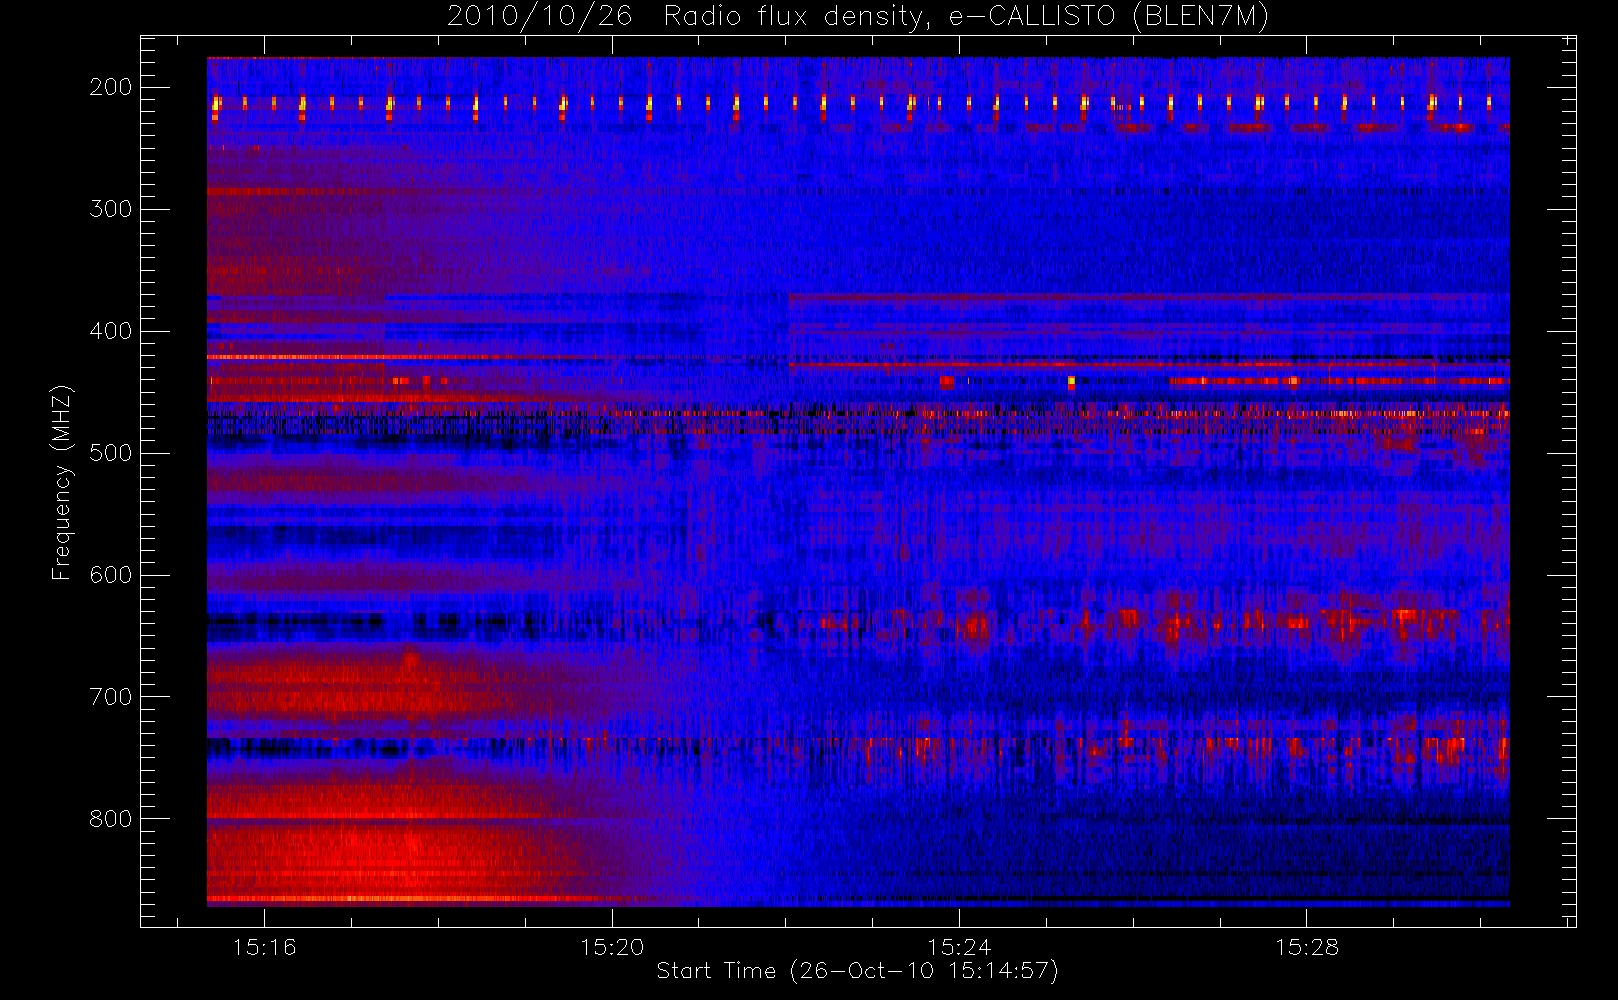This screenshot has height=1000, width=1618.
Task: Click the 700 MHz frequency axis label
Action: click(110, 697)
